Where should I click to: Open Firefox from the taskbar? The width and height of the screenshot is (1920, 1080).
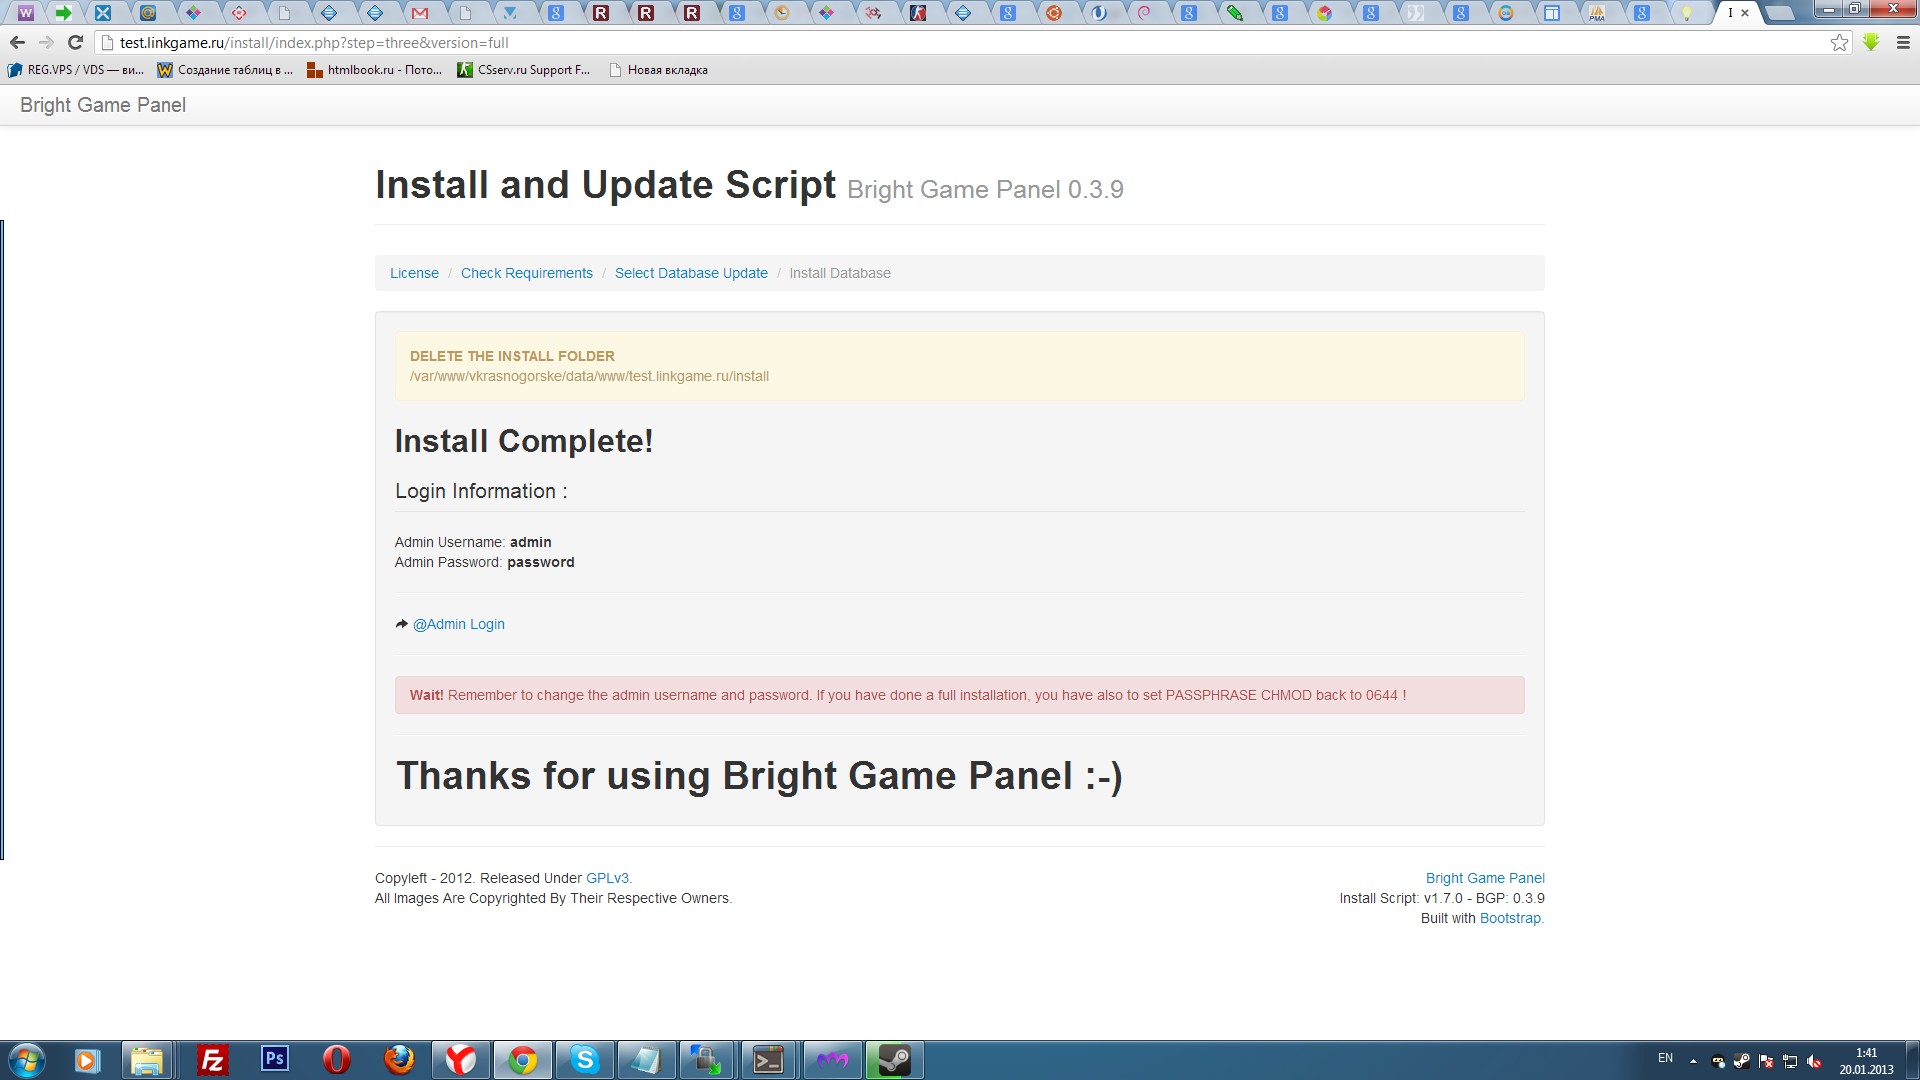(399, 1060)
